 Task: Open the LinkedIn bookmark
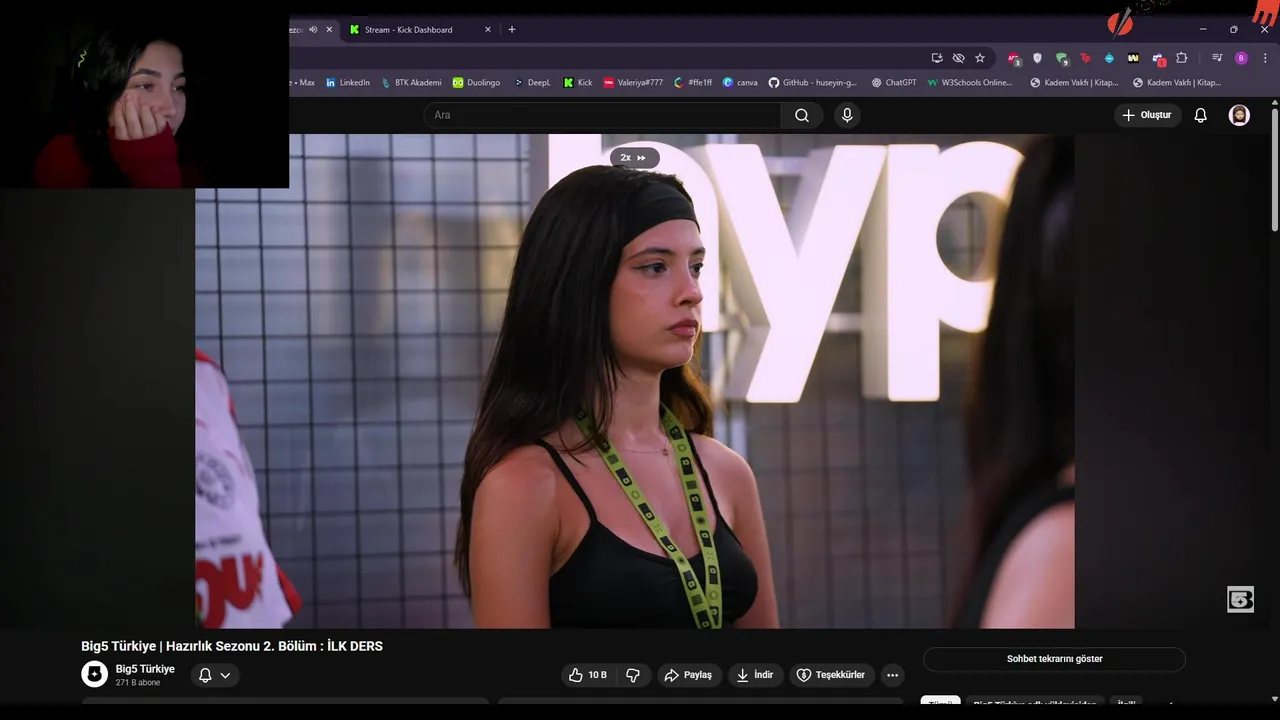coord(347,83)
